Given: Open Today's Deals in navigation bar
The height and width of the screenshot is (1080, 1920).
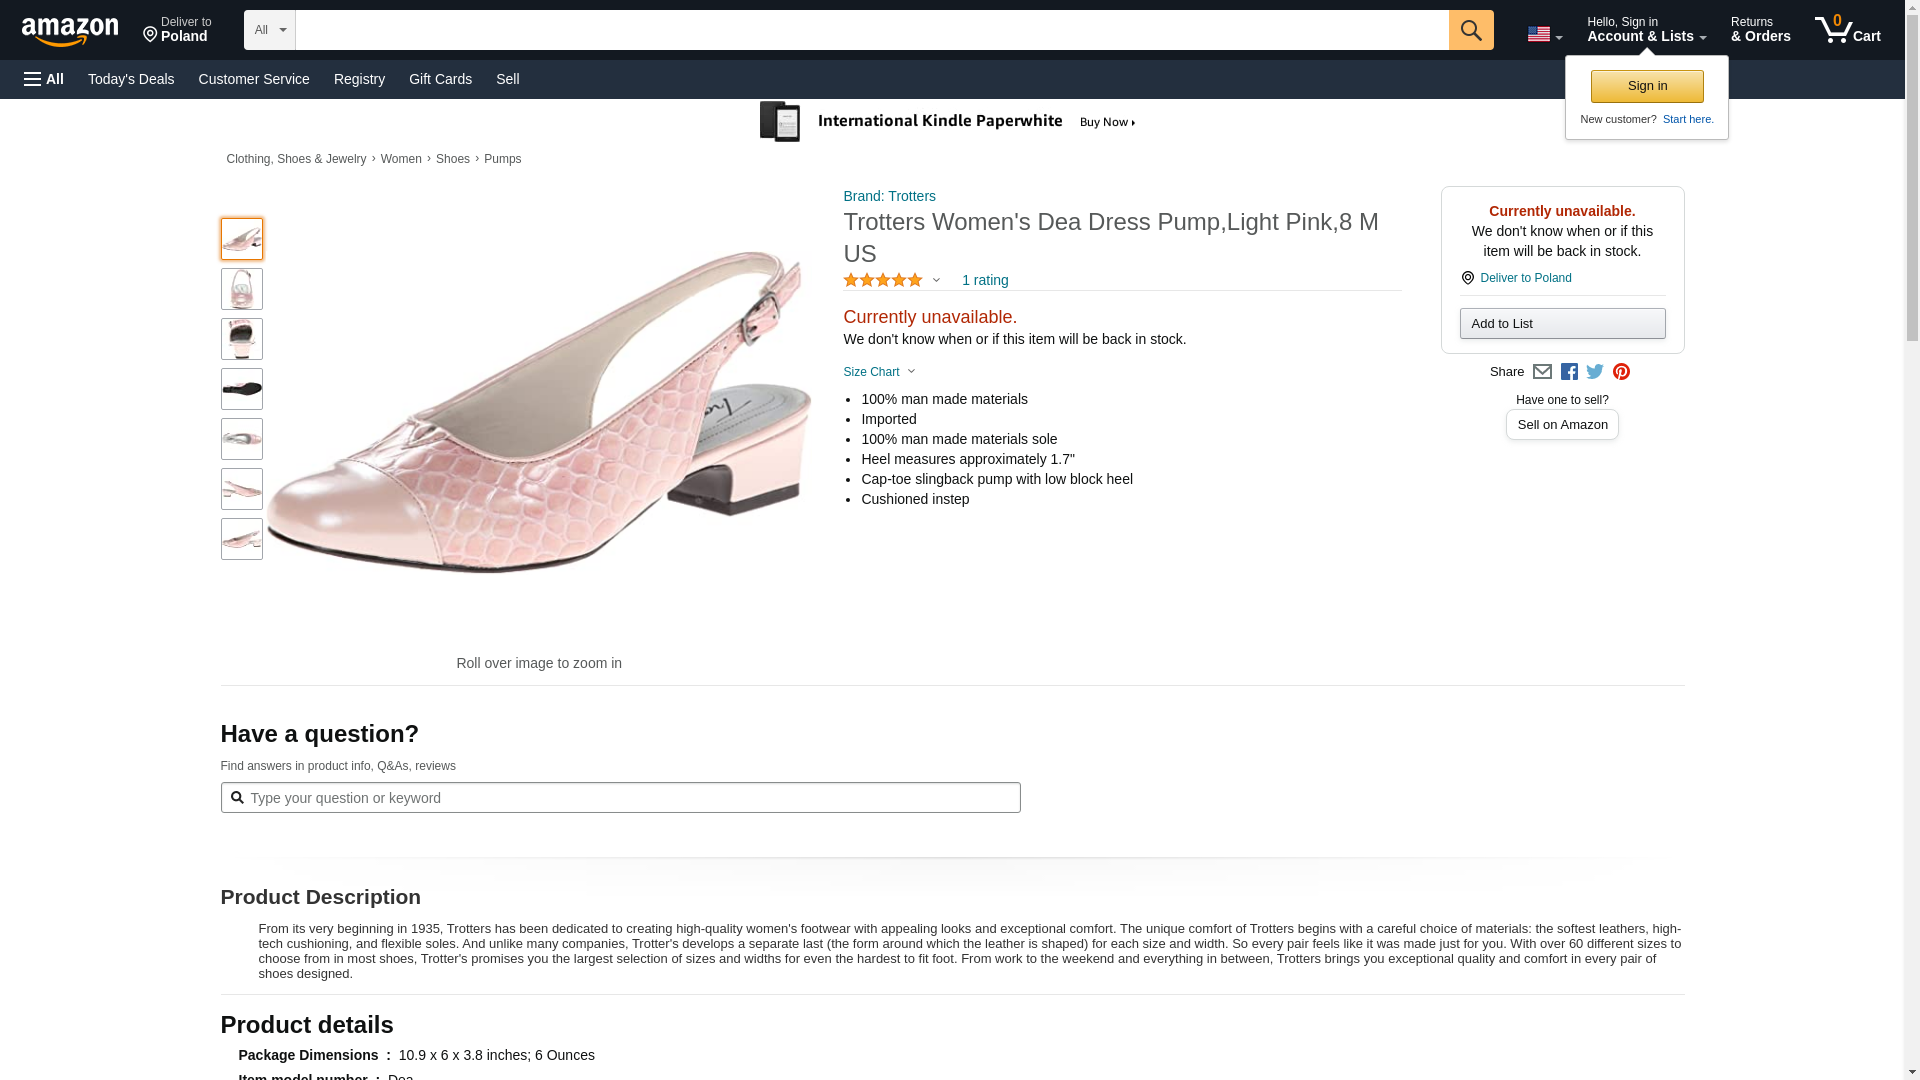Looking at the screenshot, I should (131, 79).
